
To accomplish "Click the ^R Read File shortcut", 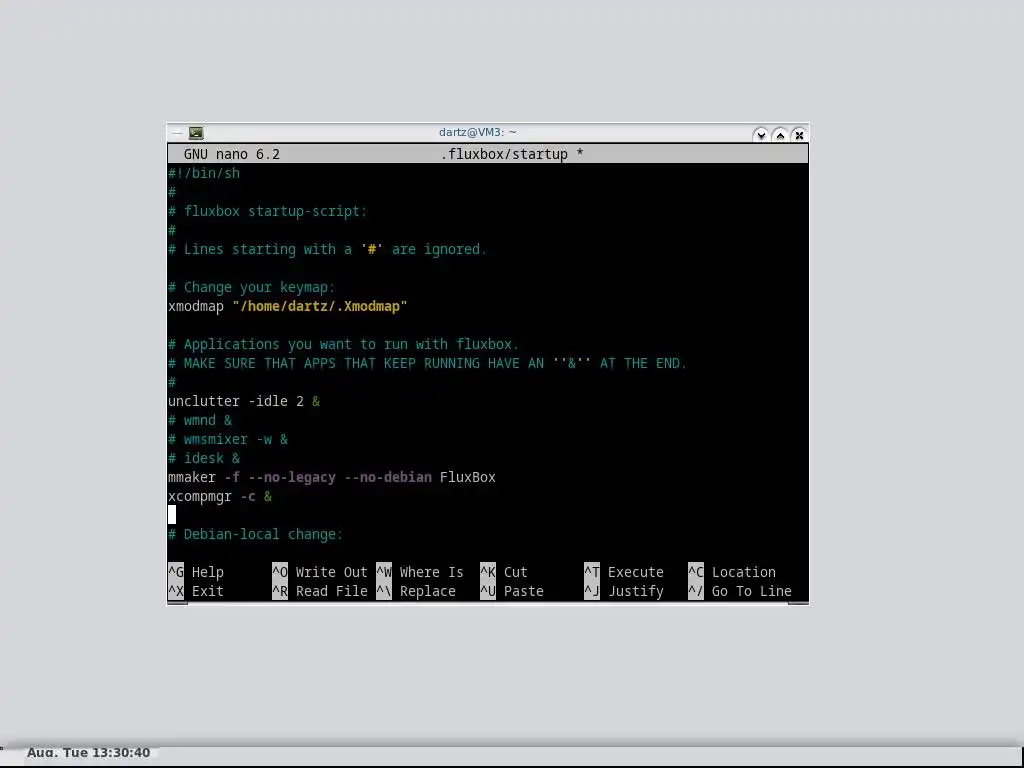I will coord(320,591).
